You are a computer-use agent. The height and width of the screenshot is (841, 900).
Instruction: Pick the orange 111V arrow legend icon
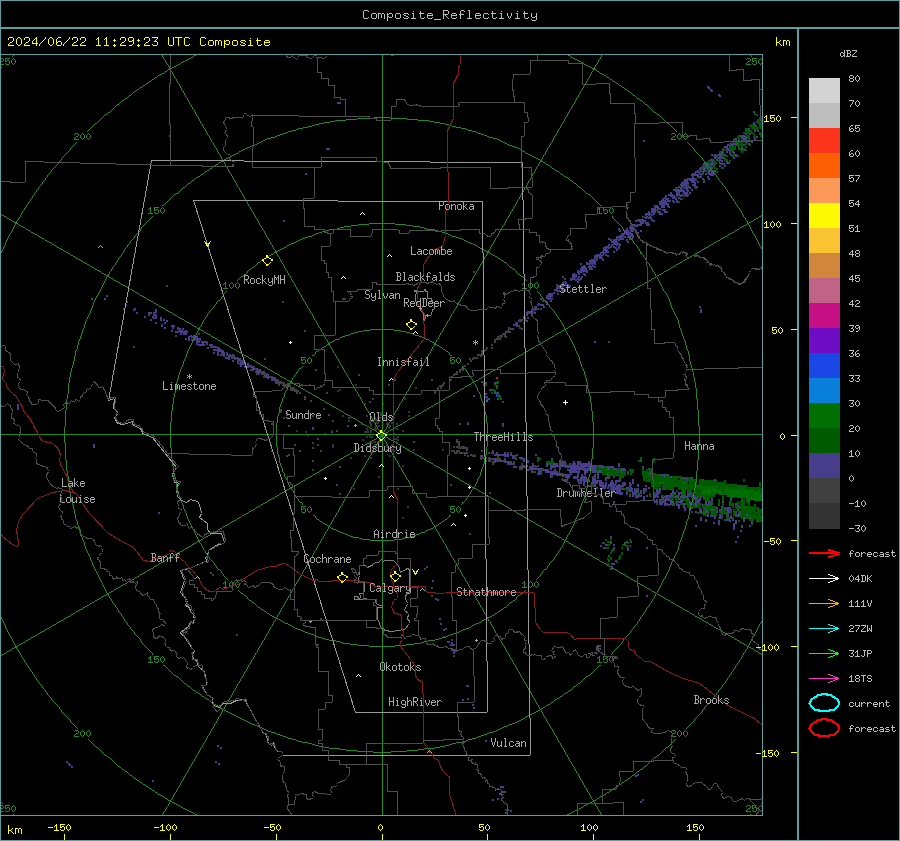[824, 603]
